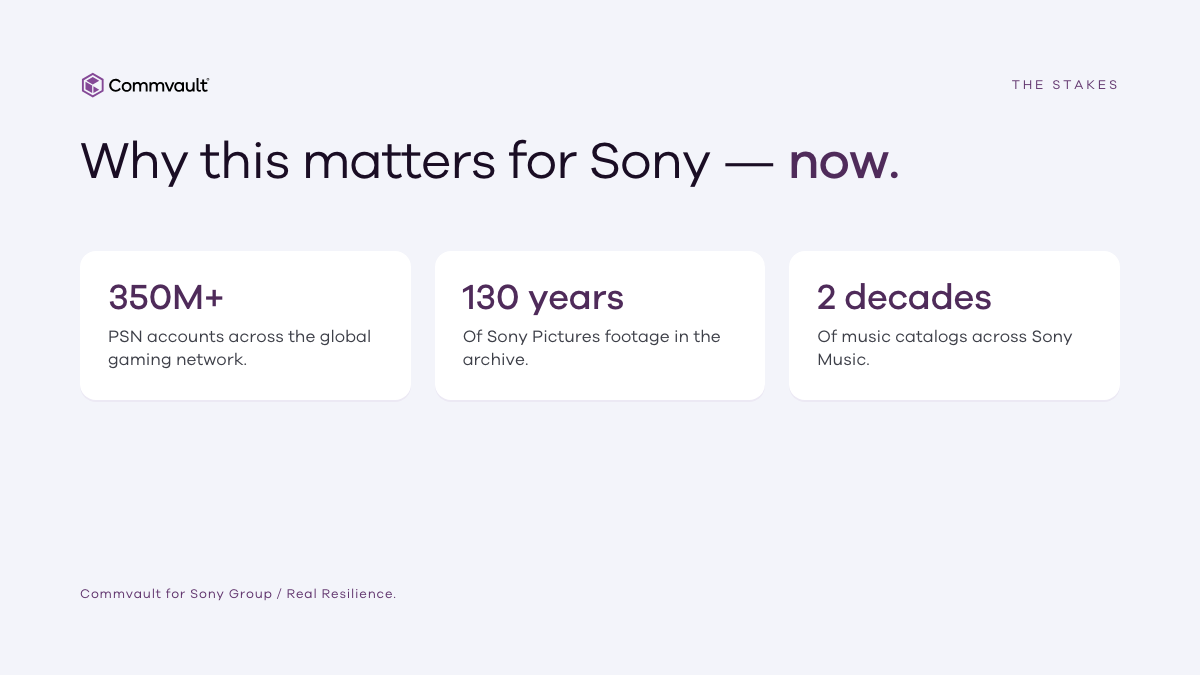
Task: Click Commvault for Sony Group in the footer
Action: pyautogui.click(x=176, y=594)
